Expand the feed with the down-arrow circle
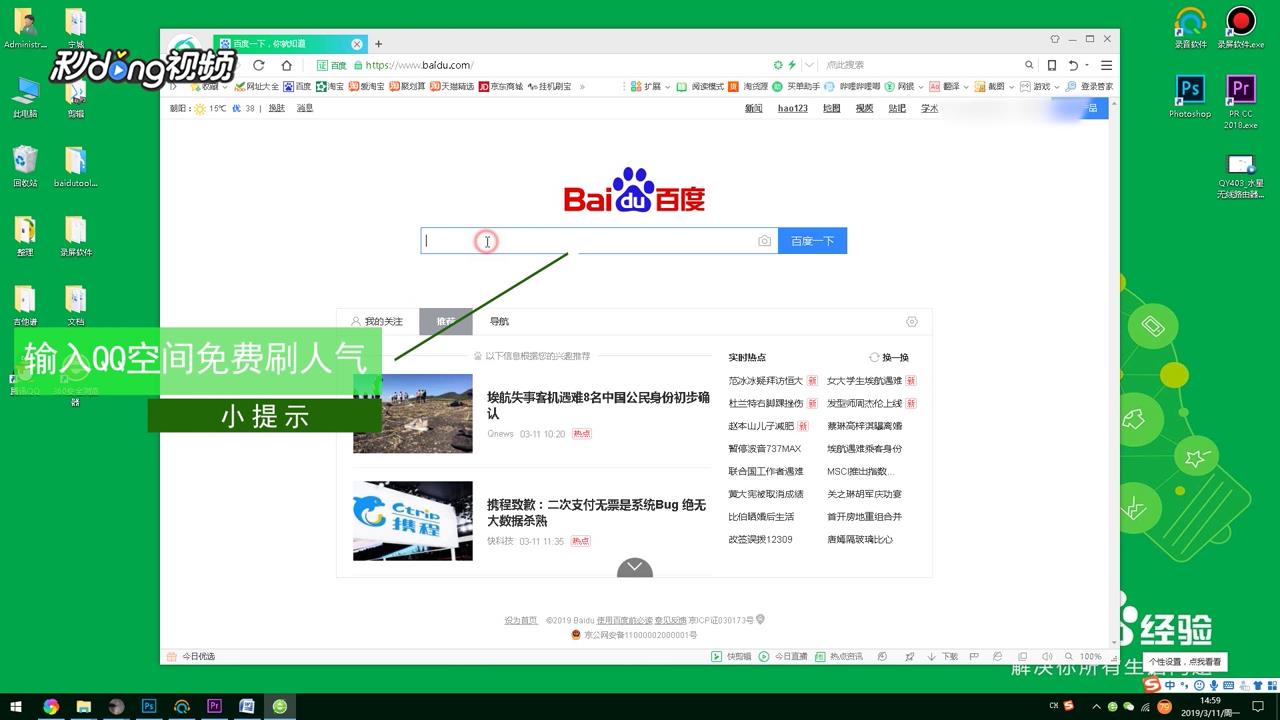This screenshot has height=720, width=1280. point(634,568)
